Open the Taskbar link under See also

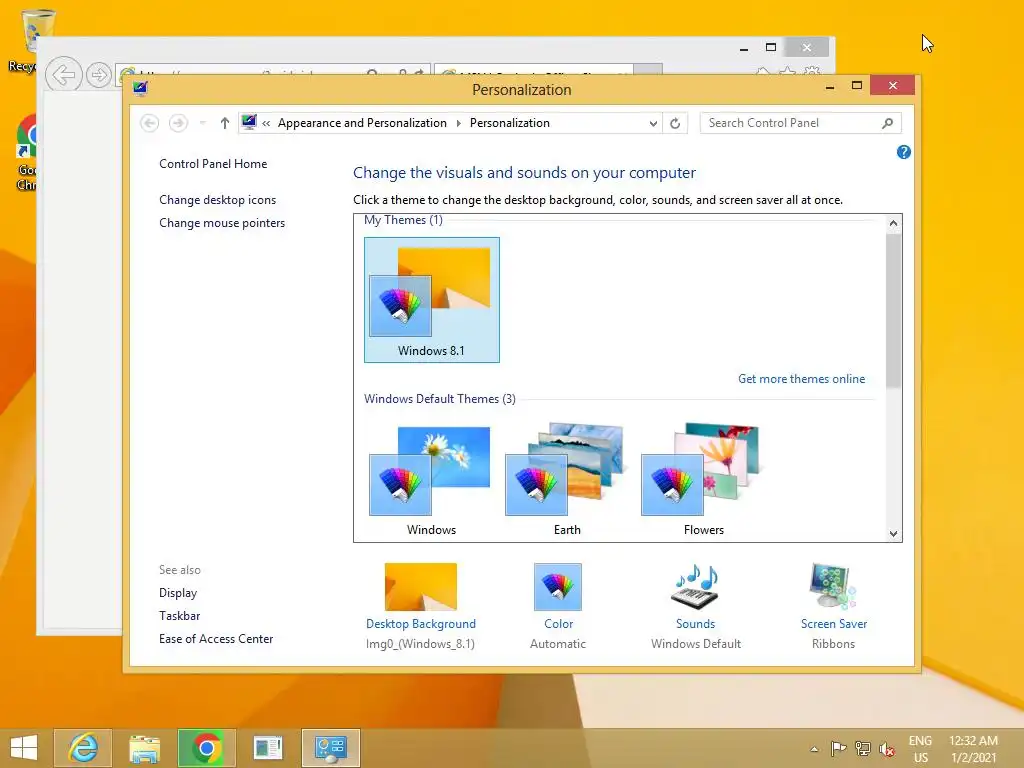180,616
